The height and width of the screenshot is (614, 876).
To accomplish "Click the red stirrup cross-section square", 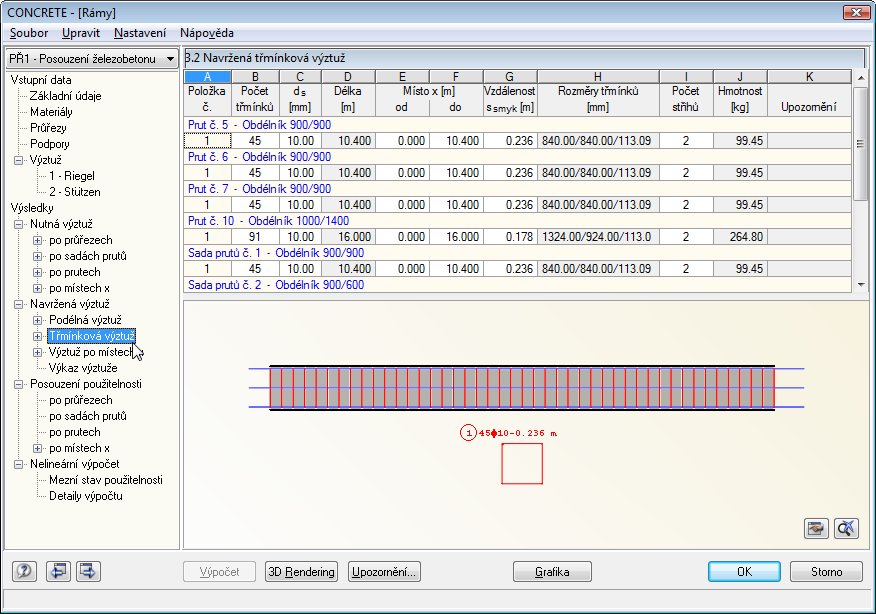I will click(522, 464).
